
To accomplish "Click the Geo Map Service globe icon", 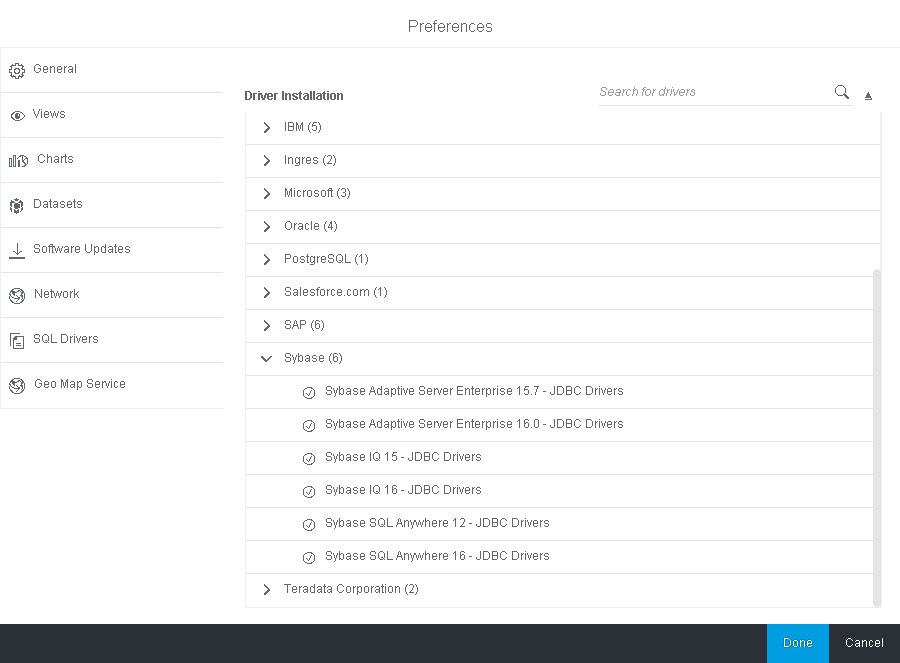I will 17,386.
